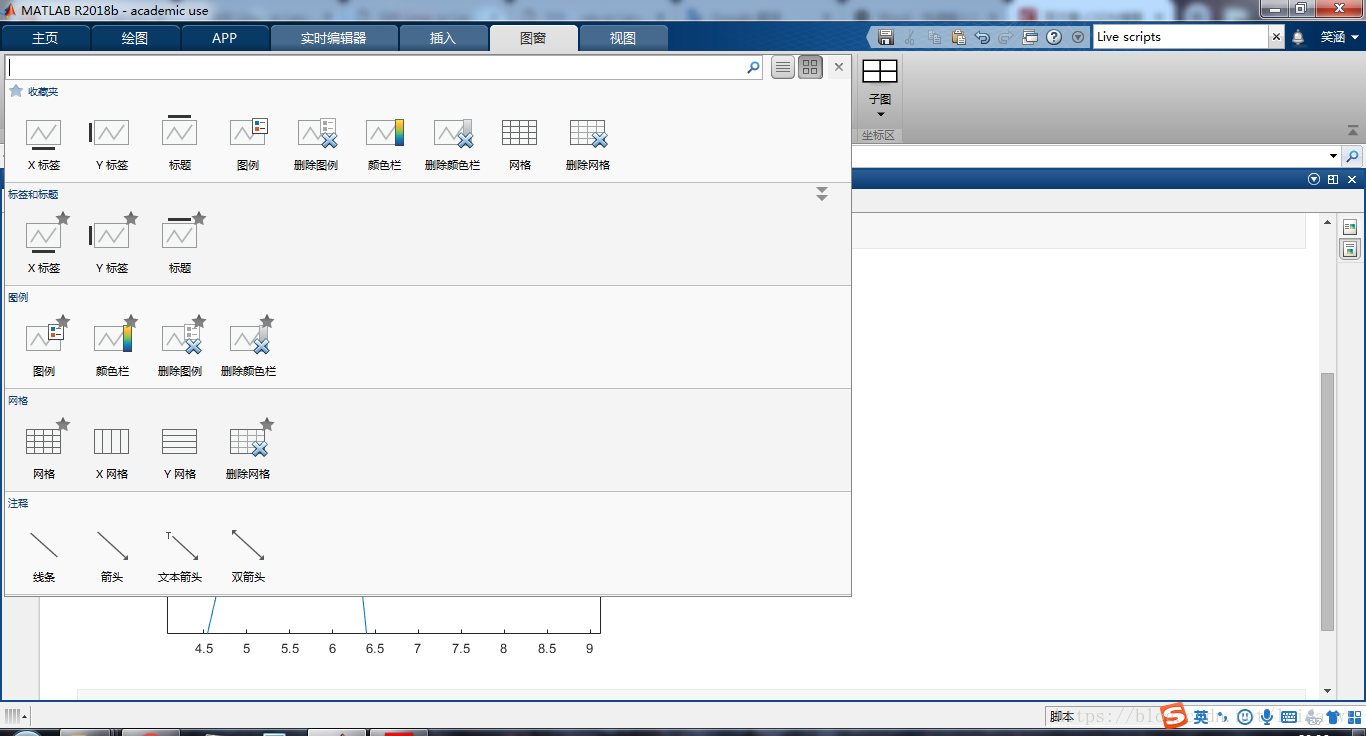The image size is (1366, 736).
Task: Click the help question mark icon
Action: (1054, 37)
